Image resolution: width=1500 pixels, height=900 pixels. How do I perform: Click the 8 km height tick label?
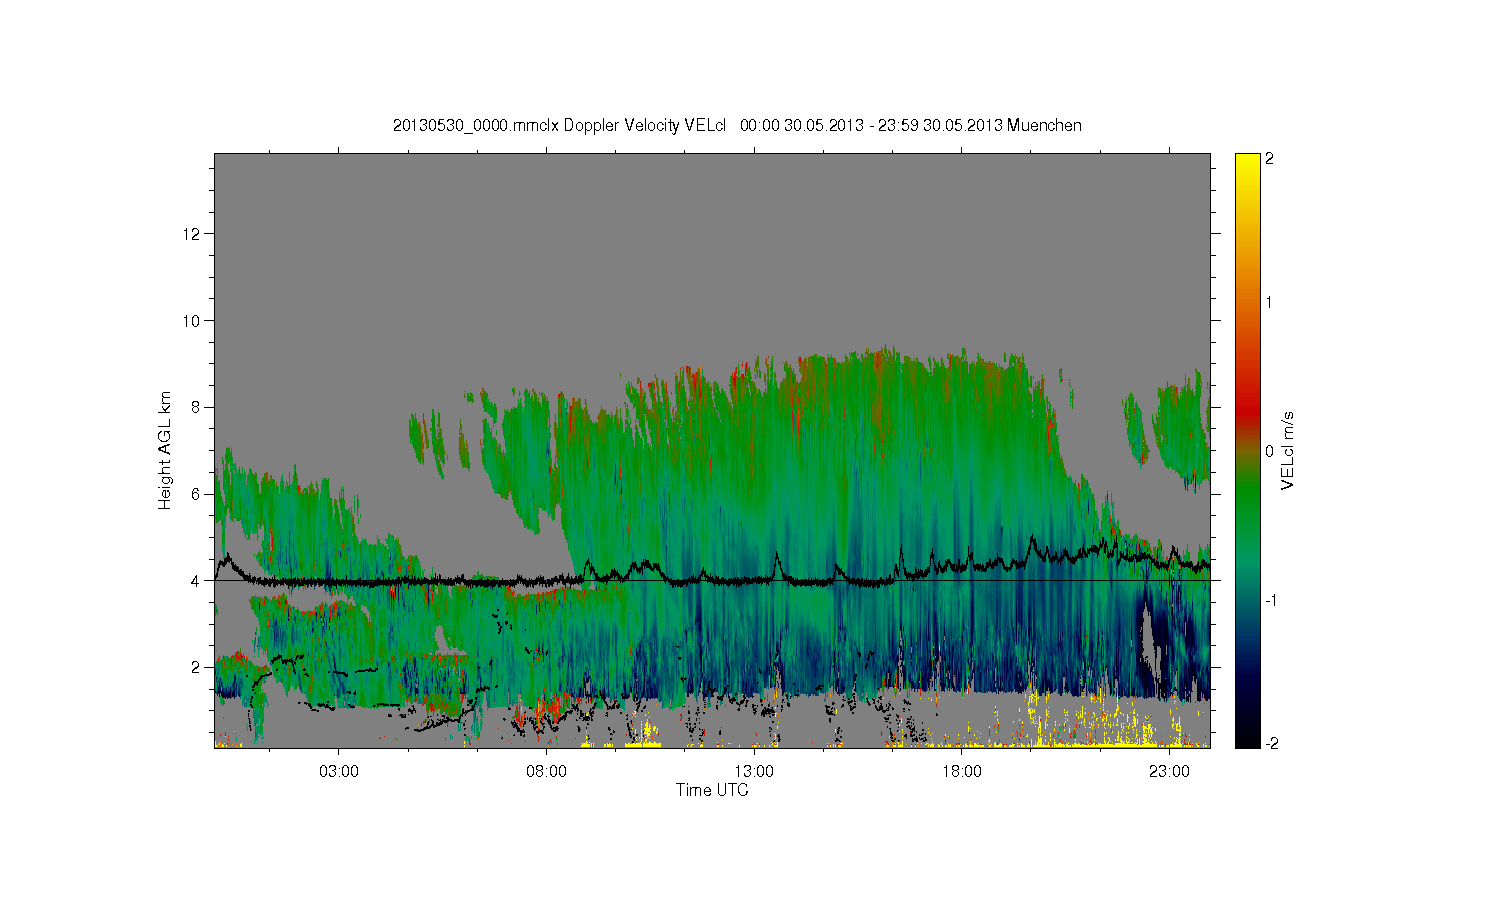coord(198,407)
